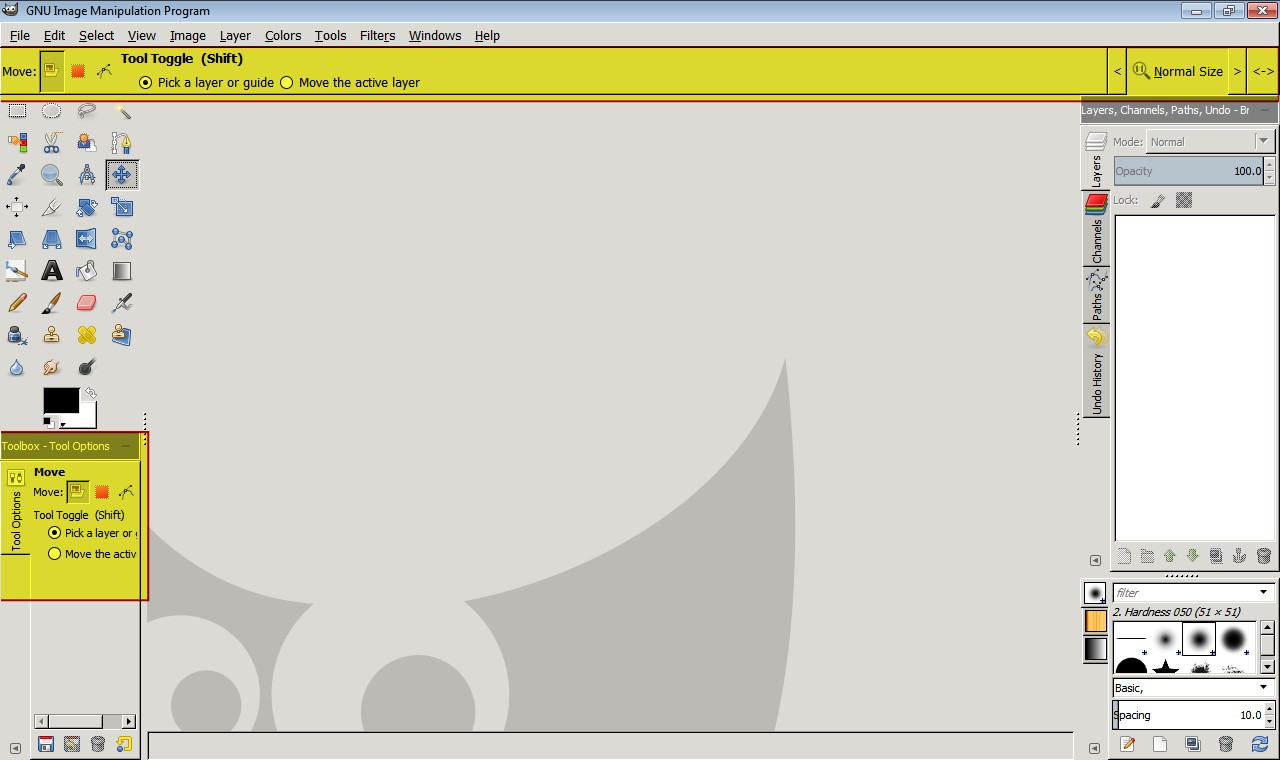Viewport: 1280px width, 760px height.
Task: Activate the Dodge/Burn tool
Action: [87, 367]
